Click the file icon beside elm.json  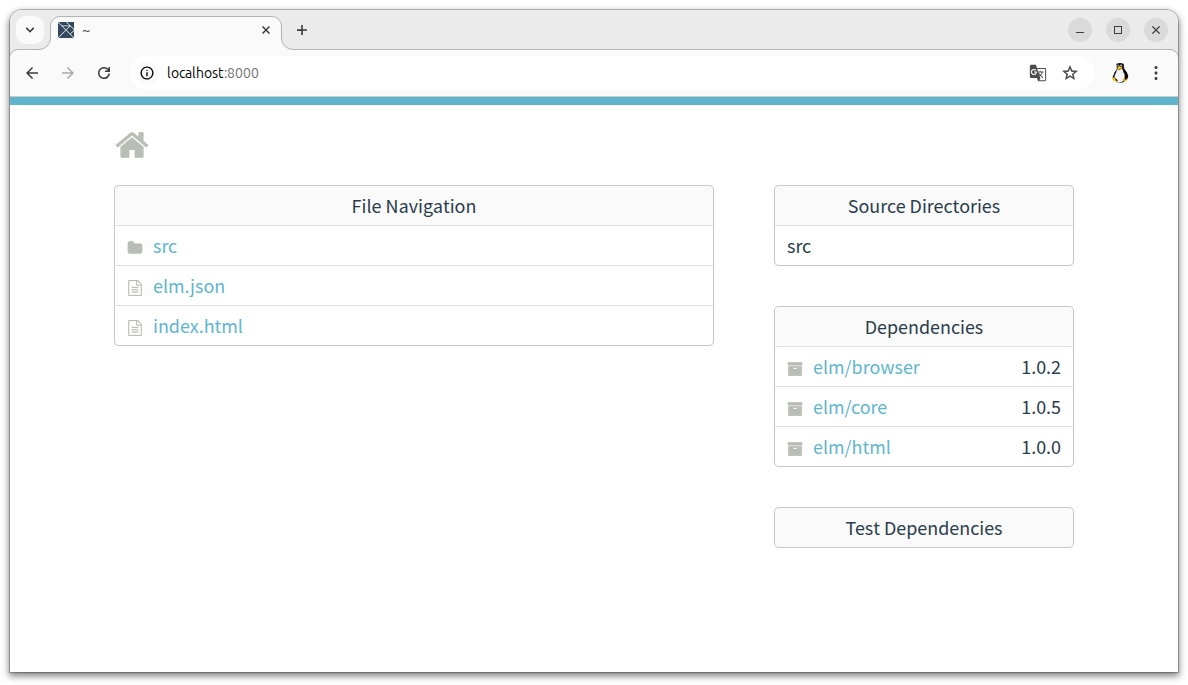click(135, 287)
